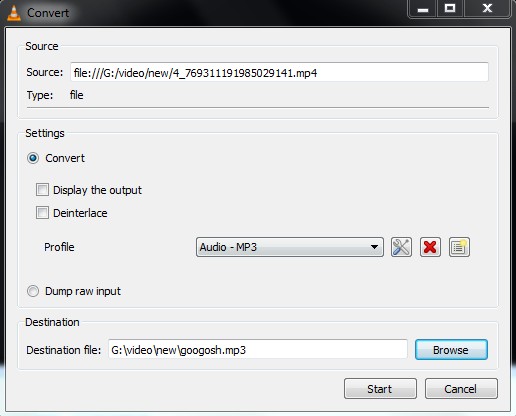Cancel the convert dialog
The image size is (516, 416).
pos(461,388)
